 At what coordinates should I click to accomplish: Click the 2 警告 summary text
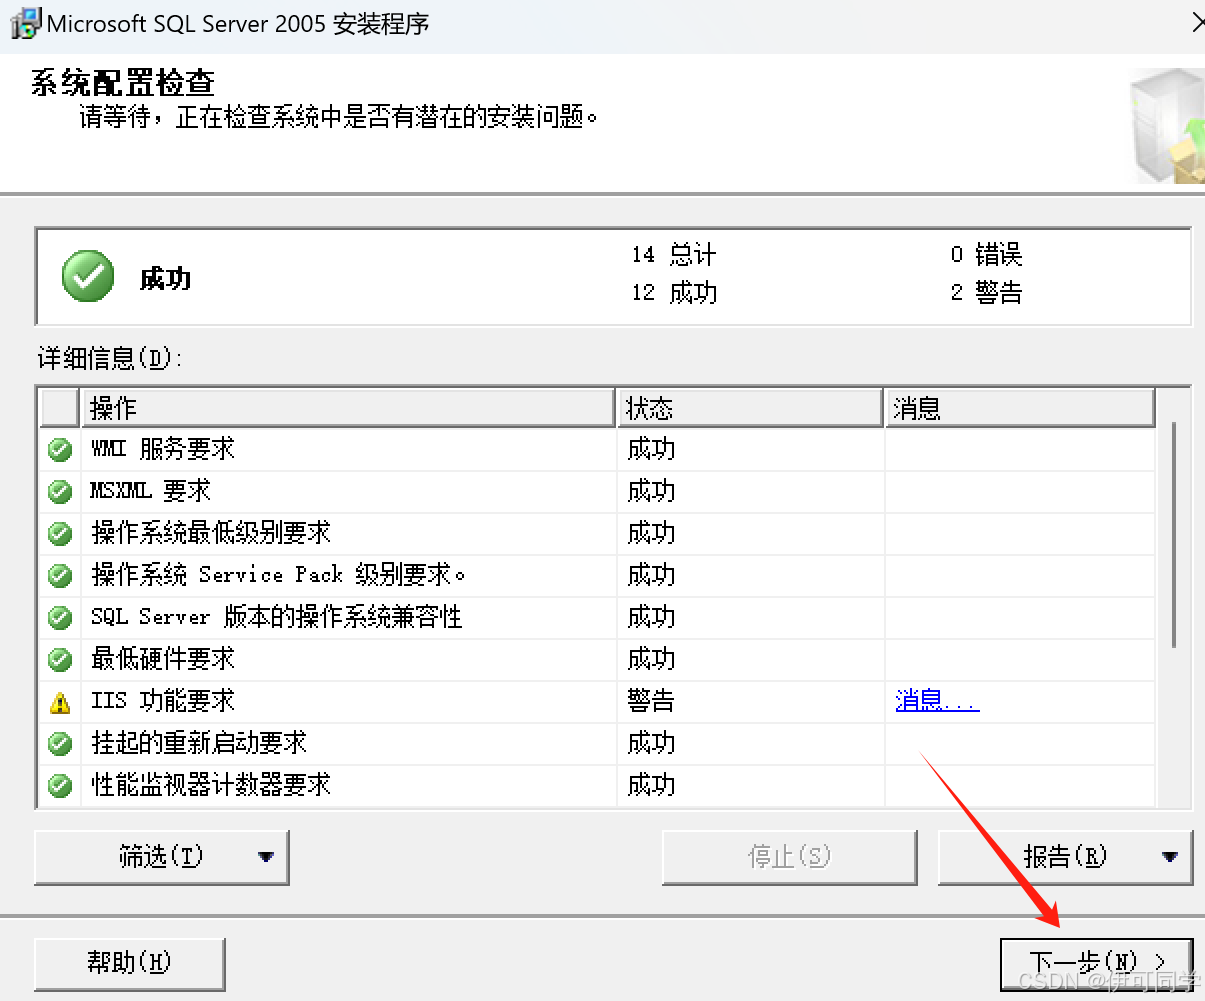[x=986, y=293]
